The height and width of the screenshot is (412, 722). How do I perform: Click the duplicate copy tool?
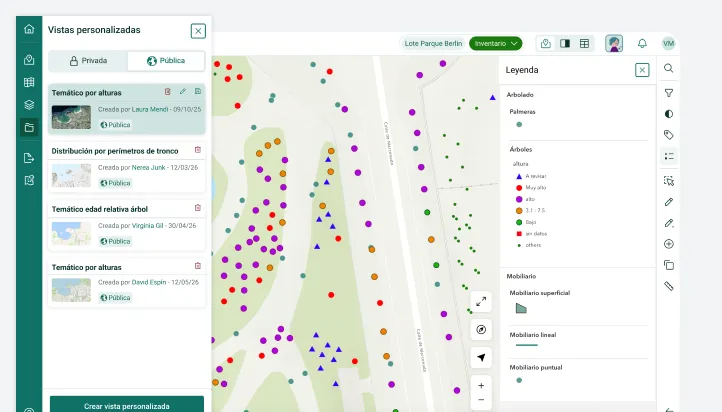click(669, 265)
